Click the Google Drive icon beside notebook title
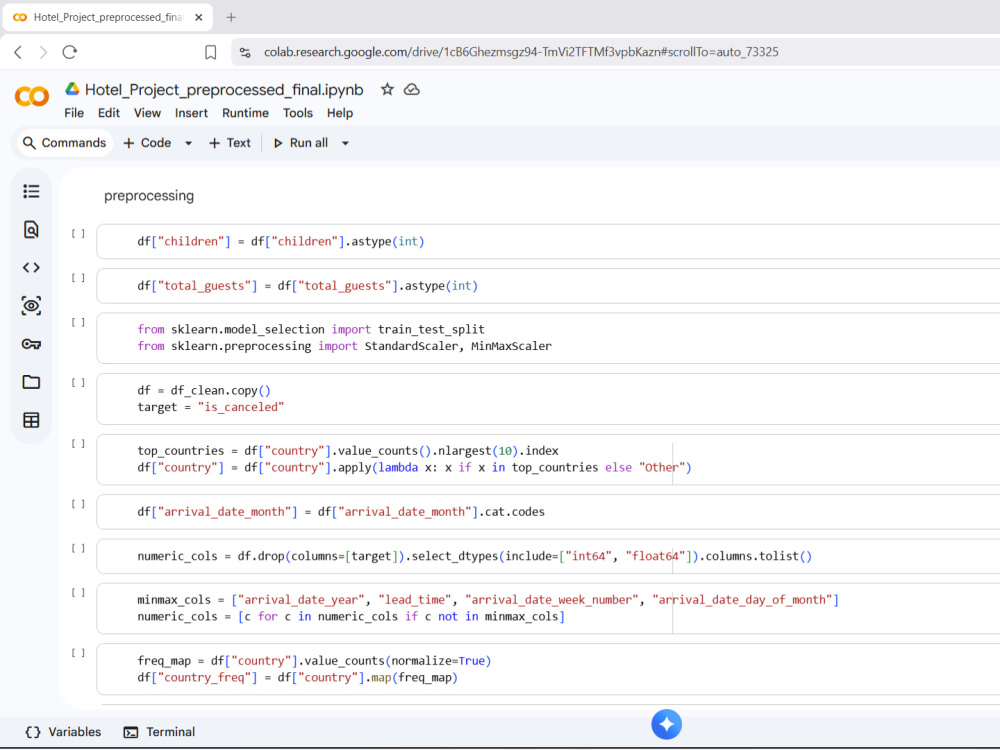 pos(72,89)
